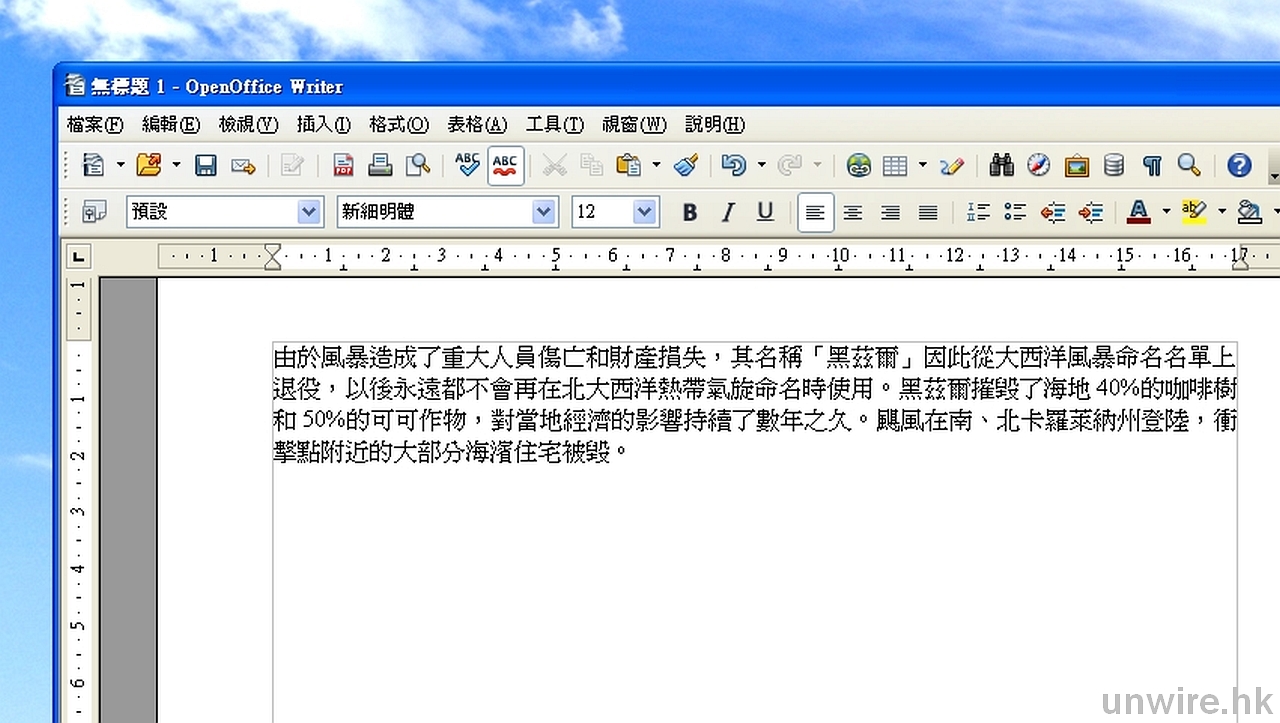Open the Navigator compass icon
Screen dimensions: 1280x723
point(1039,165)
